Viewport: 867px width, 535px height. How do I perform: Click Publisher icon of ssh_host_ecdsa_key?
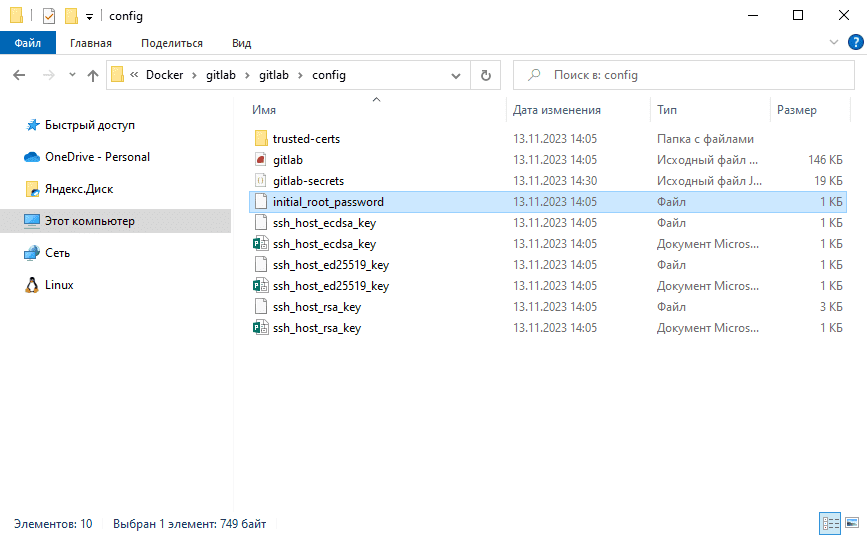coord(261,244)
